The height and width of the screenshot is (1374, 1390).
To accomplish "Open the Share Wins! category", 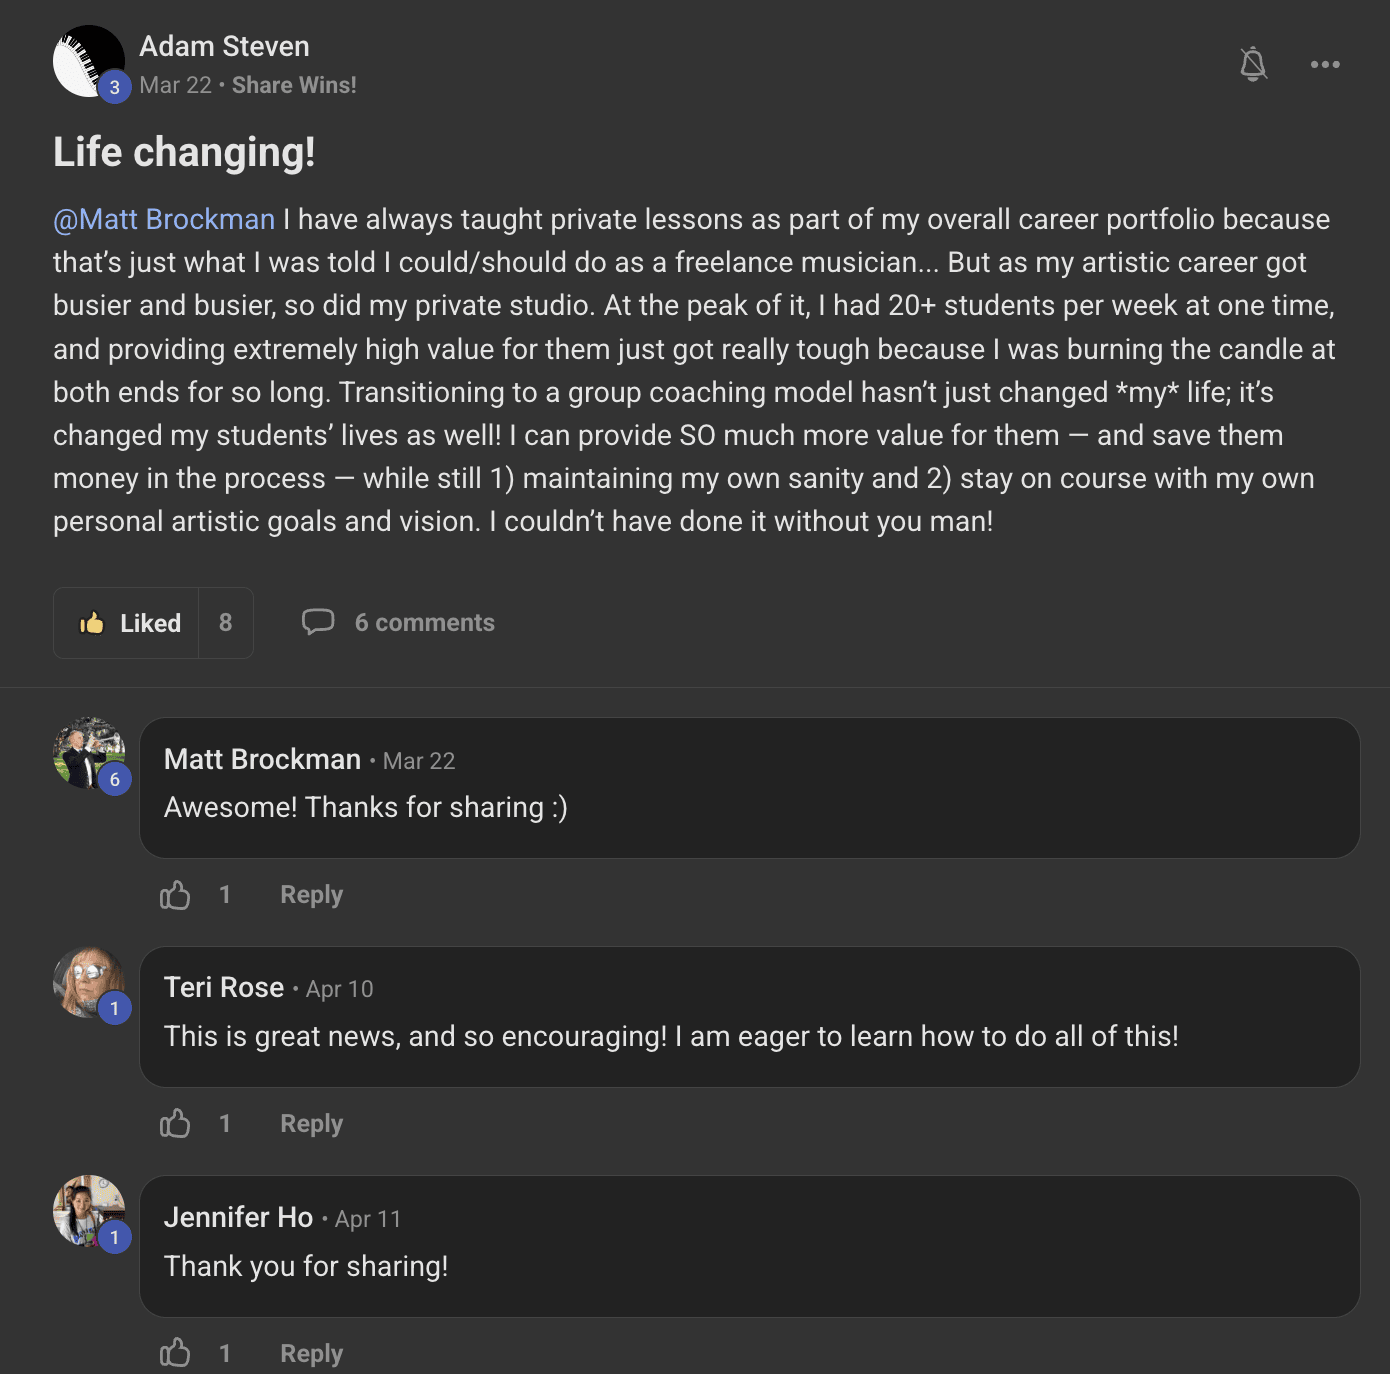I will 294,85.
